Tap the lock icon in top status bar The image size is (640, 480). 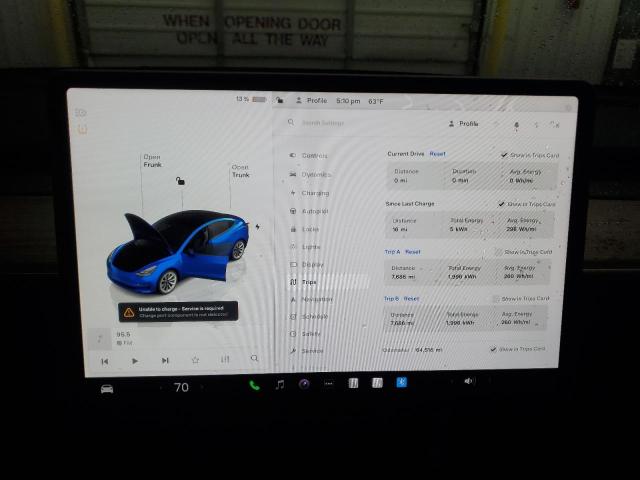pos(280,100)
